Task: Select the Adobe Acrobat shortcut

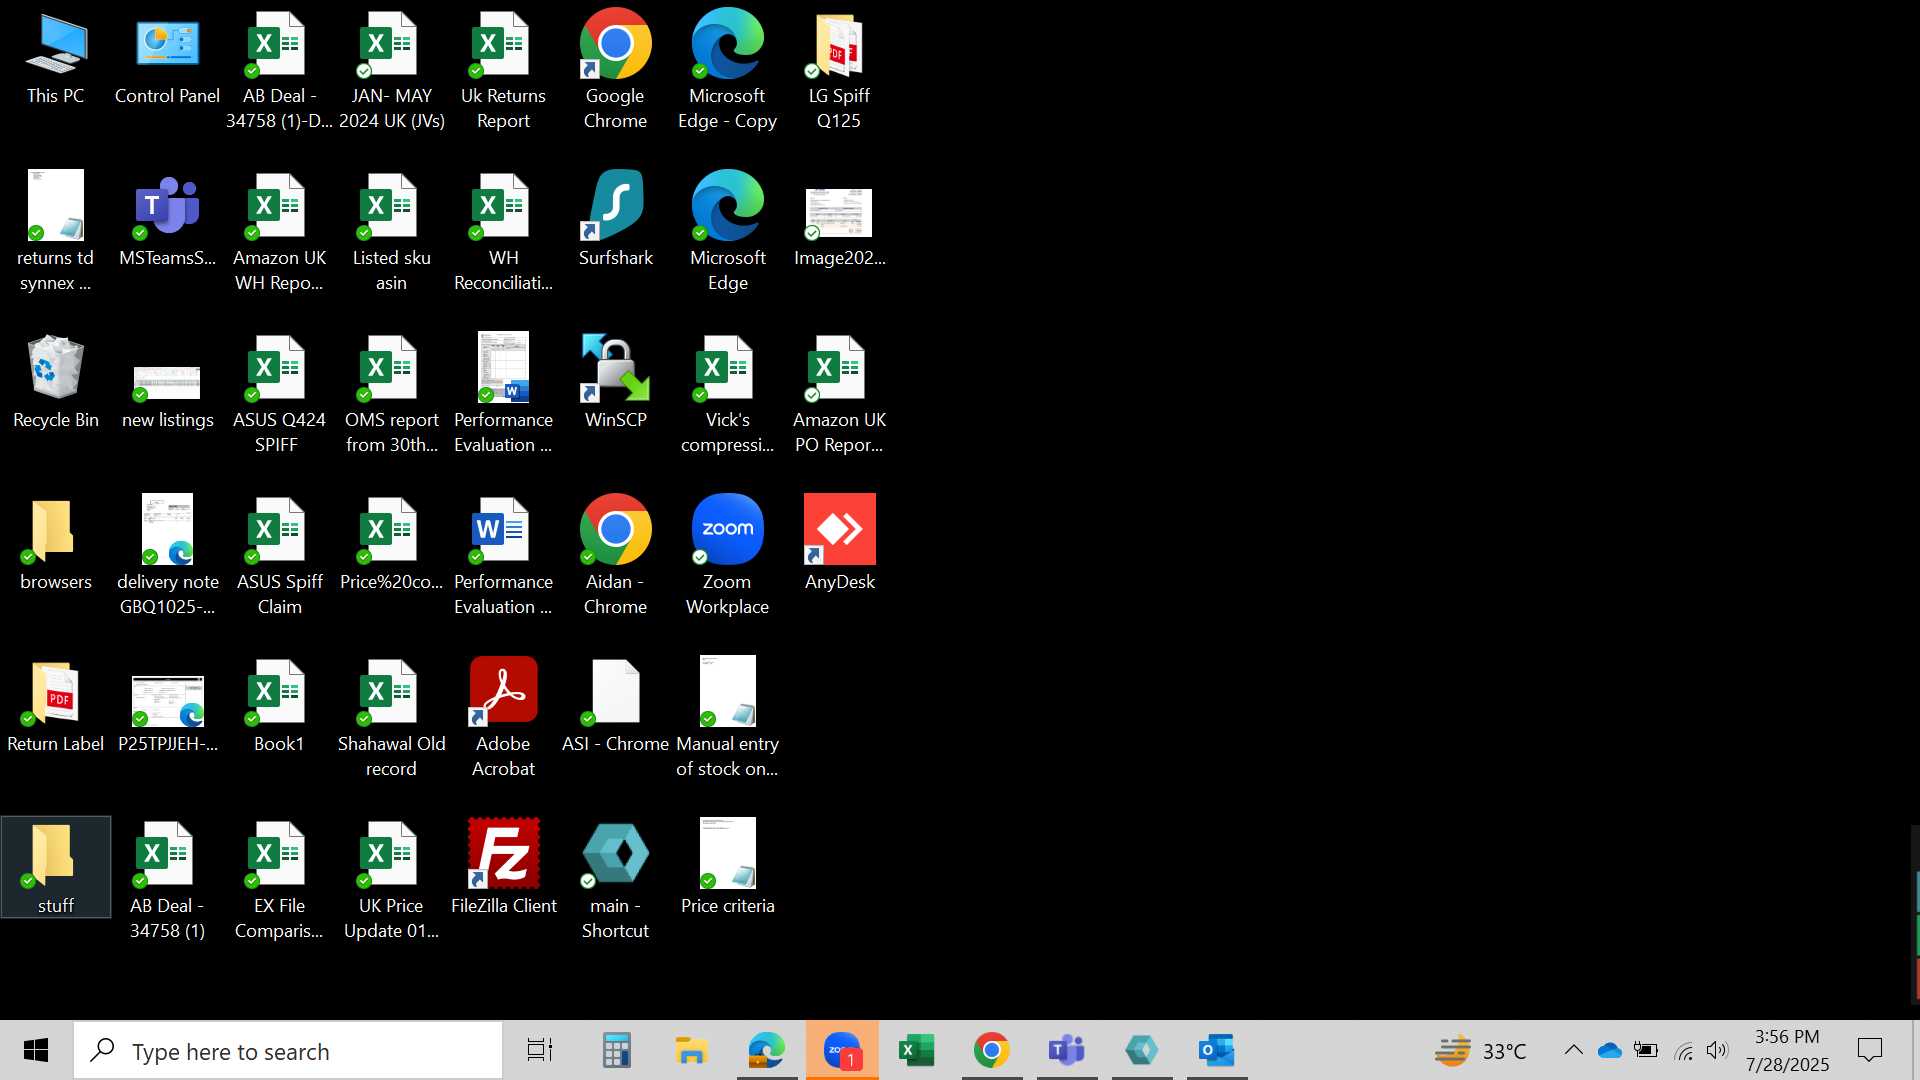Action: (503, 718)
